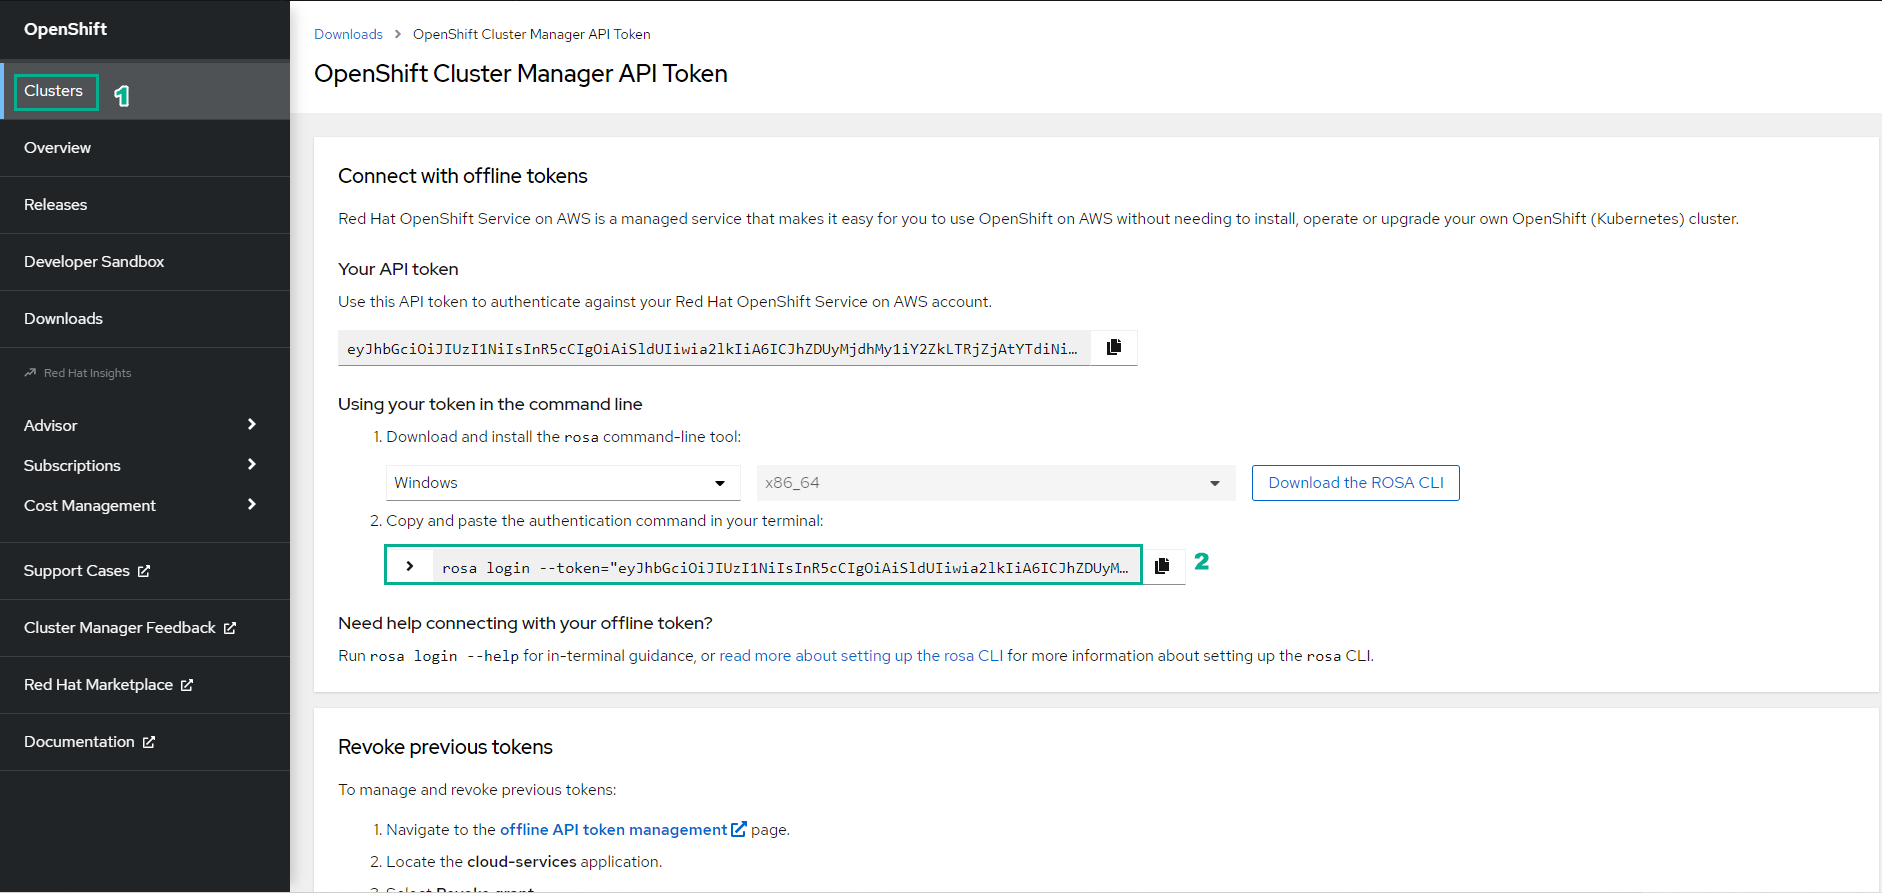Screen dimensions: 1882x893
Task: Open the x86_64 architecture dropdown
Action: tap(995, 483)
